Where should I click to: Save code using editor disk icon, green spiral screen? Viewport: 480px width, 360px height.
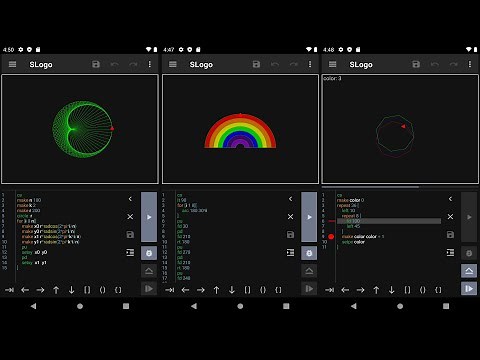[130, 235]
